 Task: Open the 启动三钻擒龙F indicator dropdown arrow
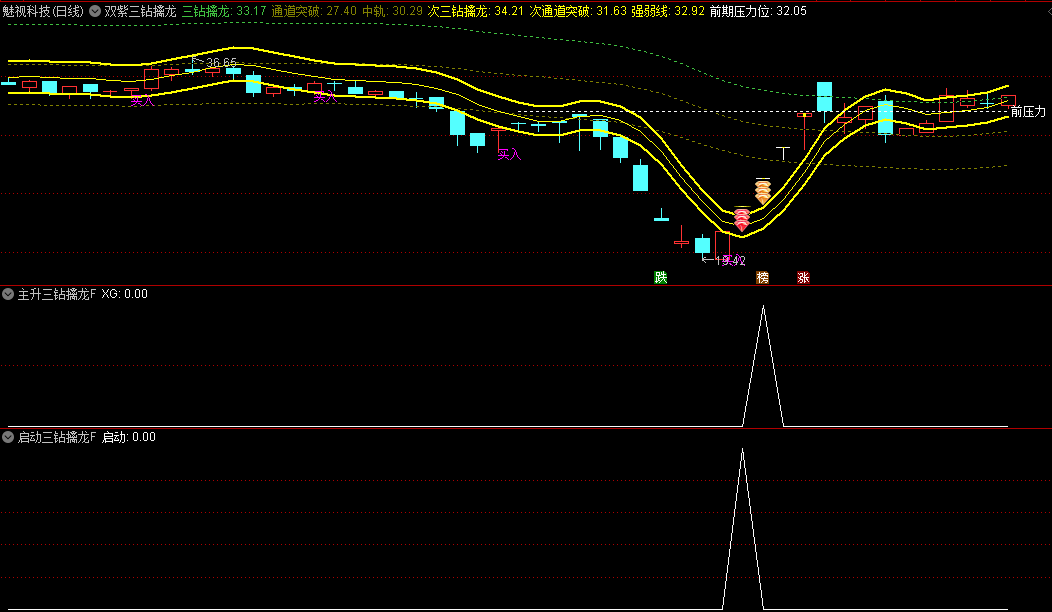click(9, 437)
